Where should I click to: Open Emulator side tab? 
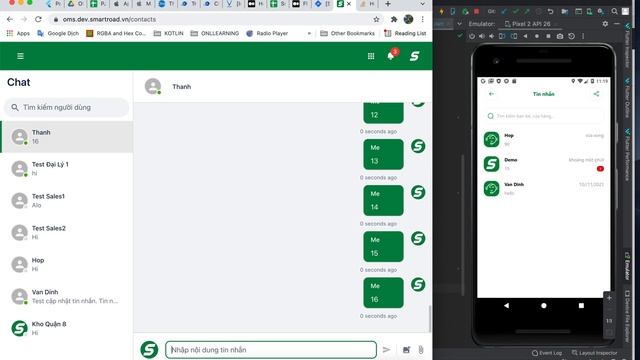pyautogui.click(x=627, y=266)
